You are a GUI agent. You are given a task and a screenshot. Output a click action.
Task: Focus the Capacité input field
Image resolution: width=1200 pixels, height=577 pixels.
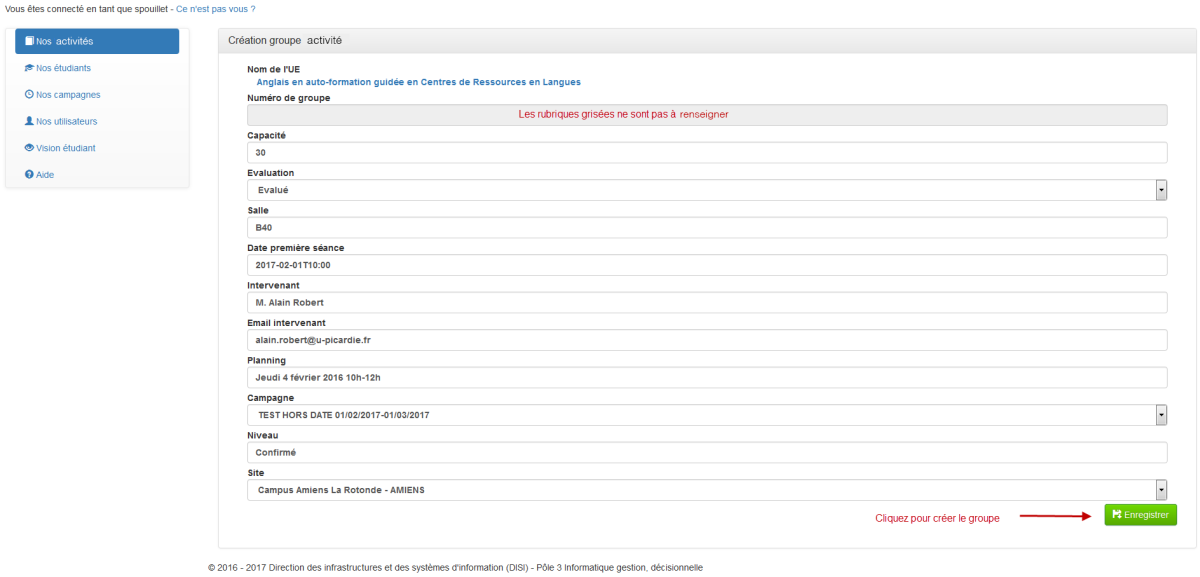(x=706, y=152)
